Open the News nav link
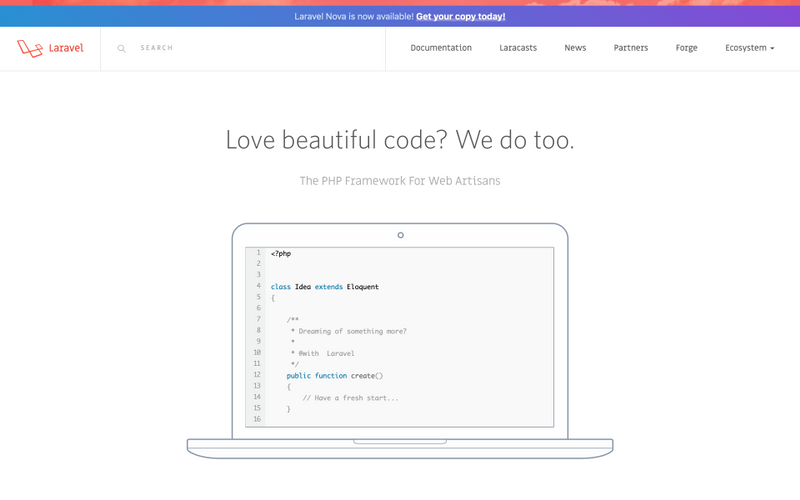The width and height of the screenshot is (800, 500). tap(575, 48)
